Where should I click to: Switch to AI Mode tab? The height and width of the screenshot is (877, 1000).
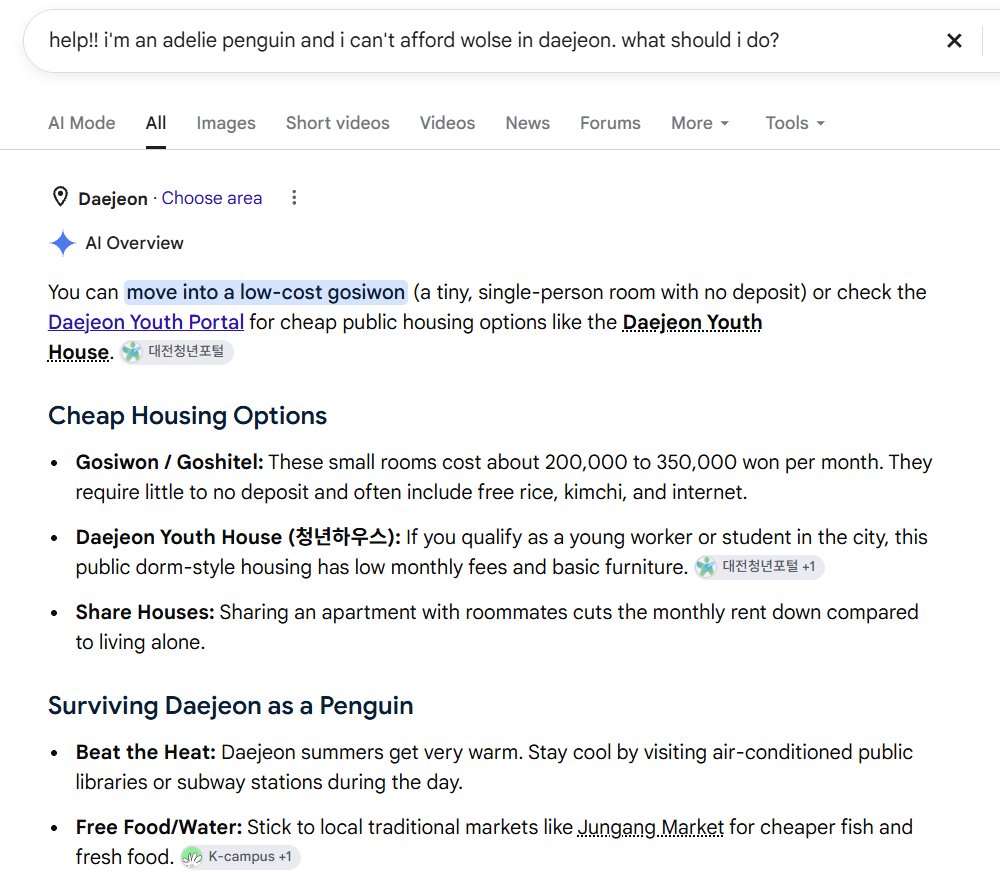(82, 123)
